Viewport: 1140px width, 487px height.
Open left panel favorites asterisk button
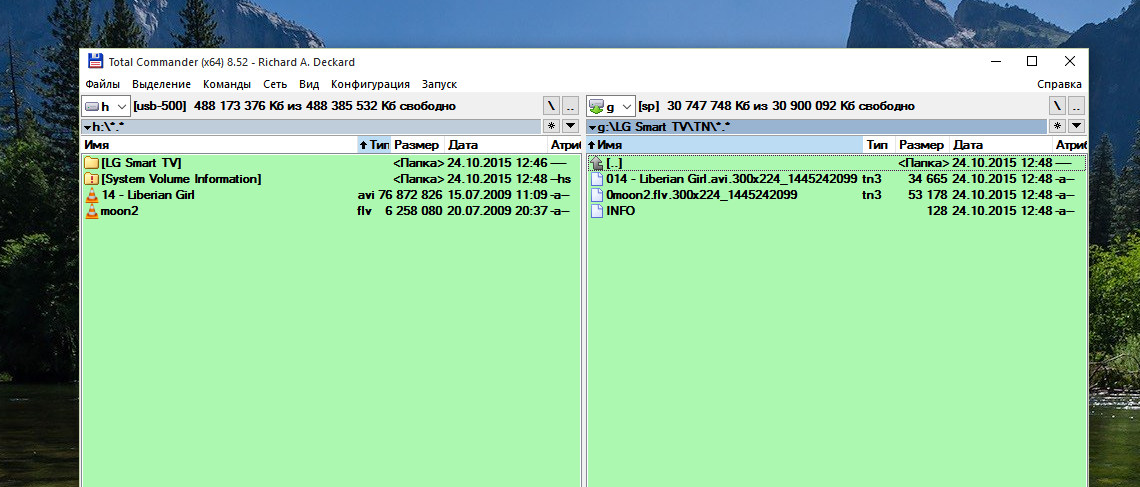coord(551,126)
